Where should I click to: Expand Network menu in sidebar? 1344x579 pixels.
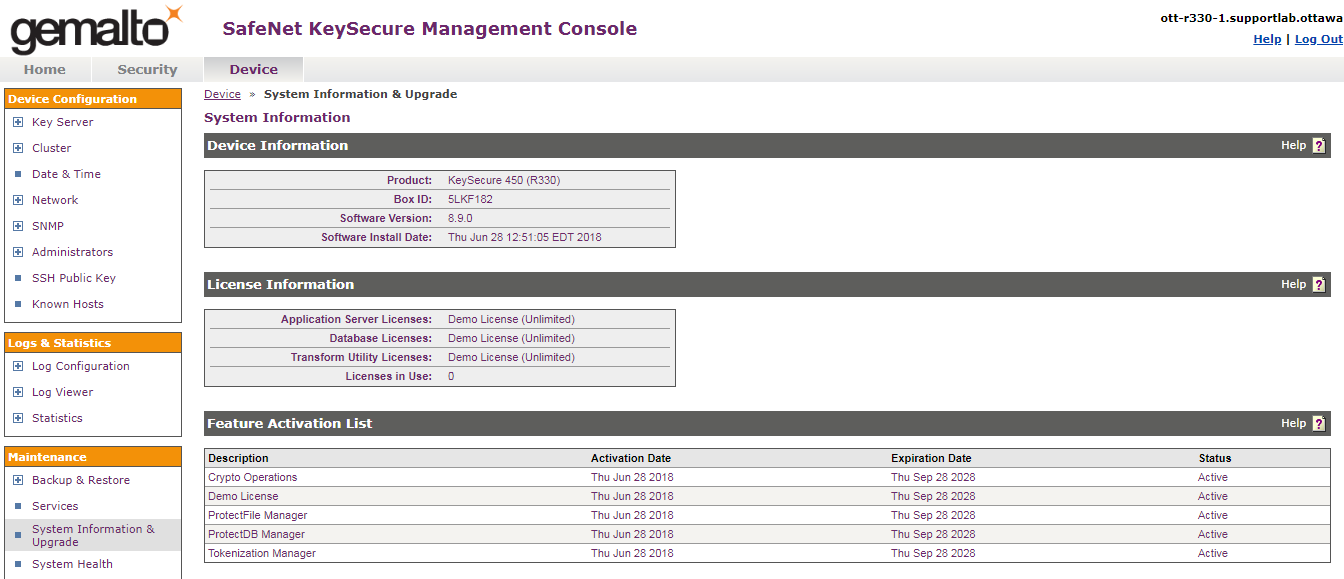point(18,200)
